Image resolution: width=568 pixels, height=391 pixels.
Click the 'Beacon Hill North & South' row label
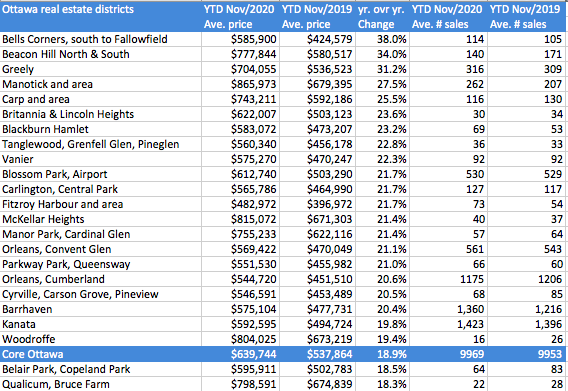pyautogui.click(x=101, y=54)
